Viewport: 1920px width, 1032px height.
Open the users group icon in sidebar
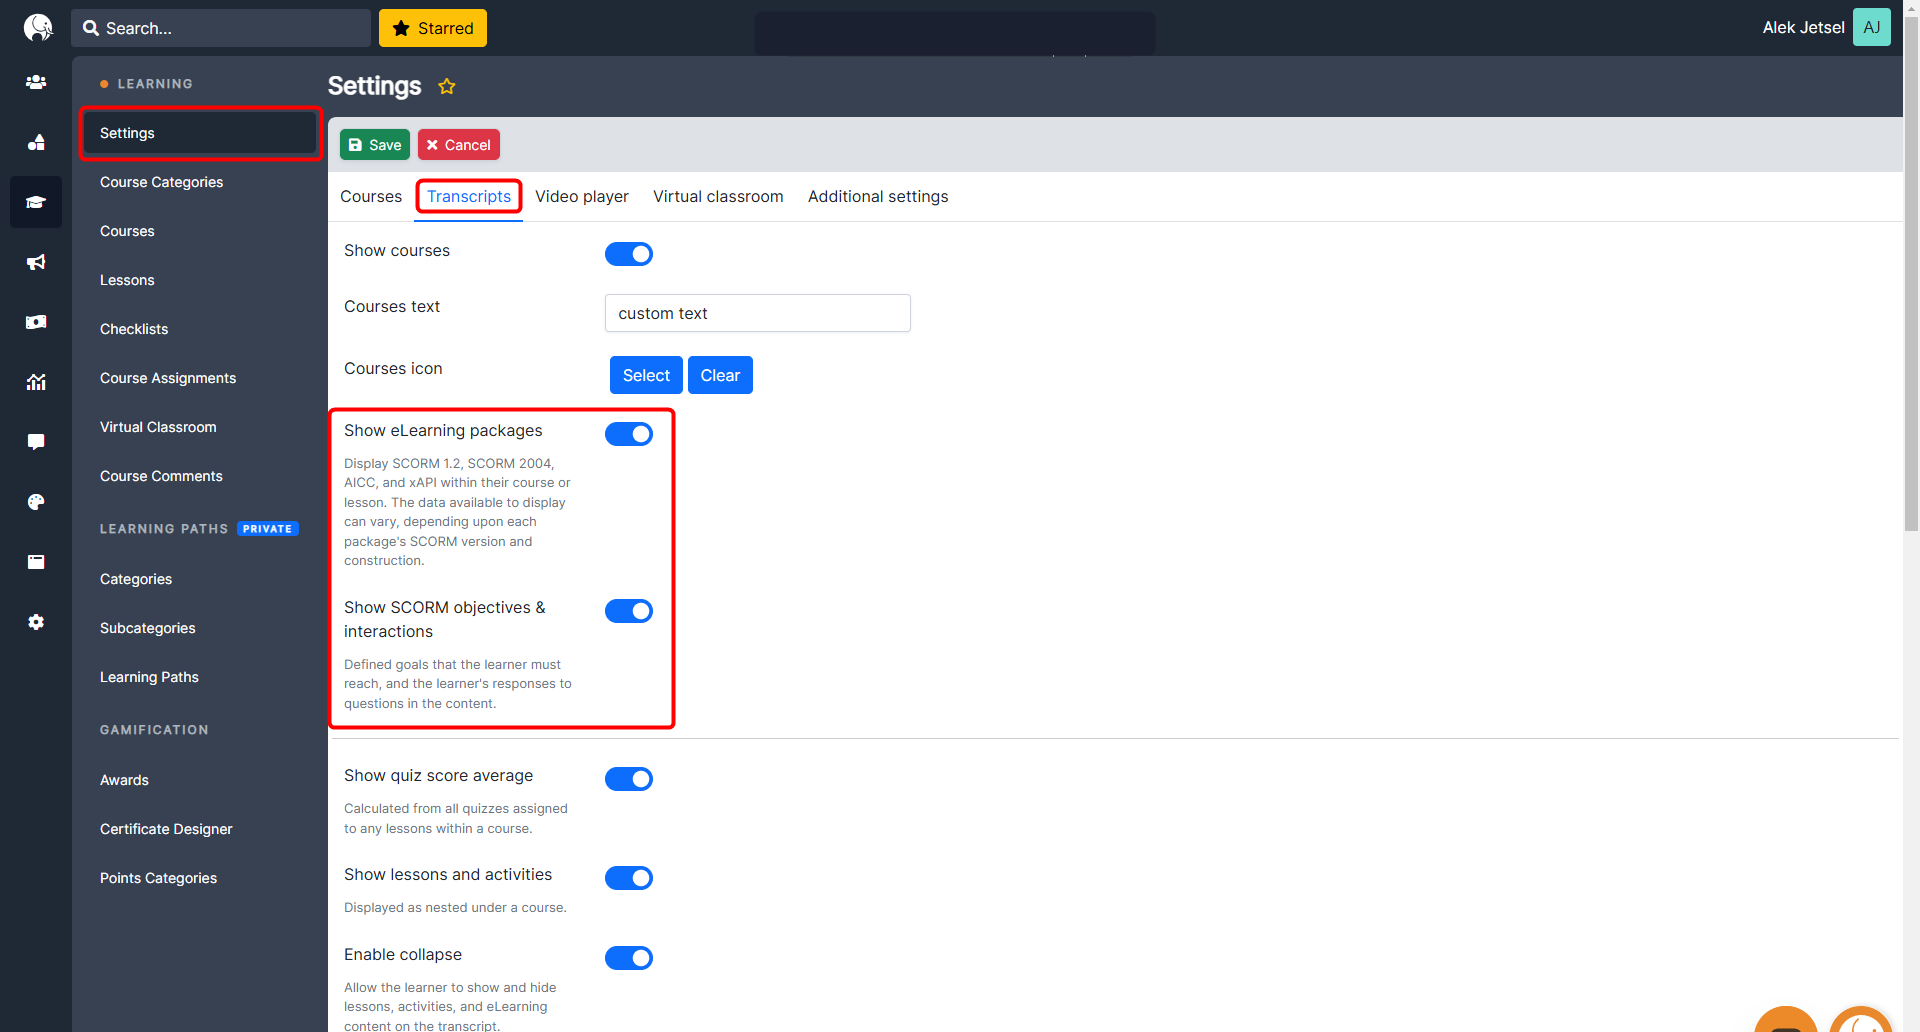coord(36,82)
